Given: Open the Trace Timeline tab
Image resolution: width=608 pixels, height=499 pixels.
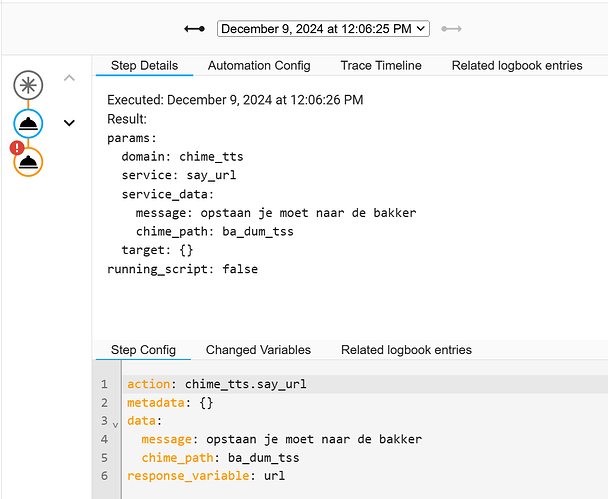Looking at the screenshot, I should (381, 66).
